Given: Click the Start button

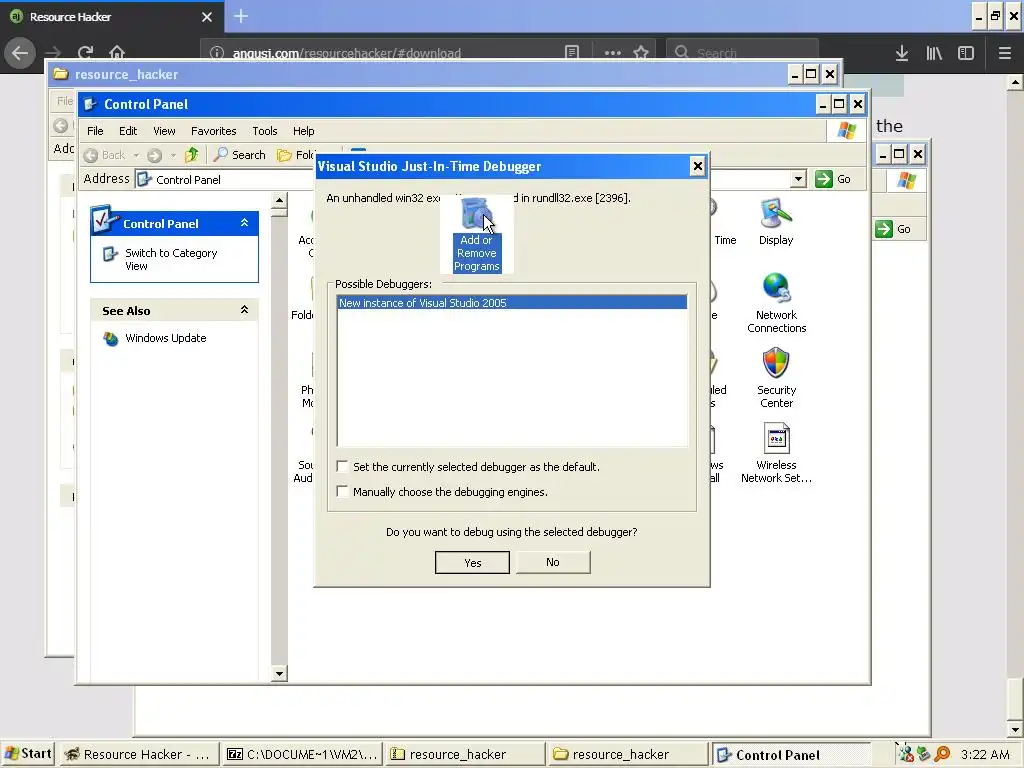Looking at the screenshot, I should [x=27, y=754].
